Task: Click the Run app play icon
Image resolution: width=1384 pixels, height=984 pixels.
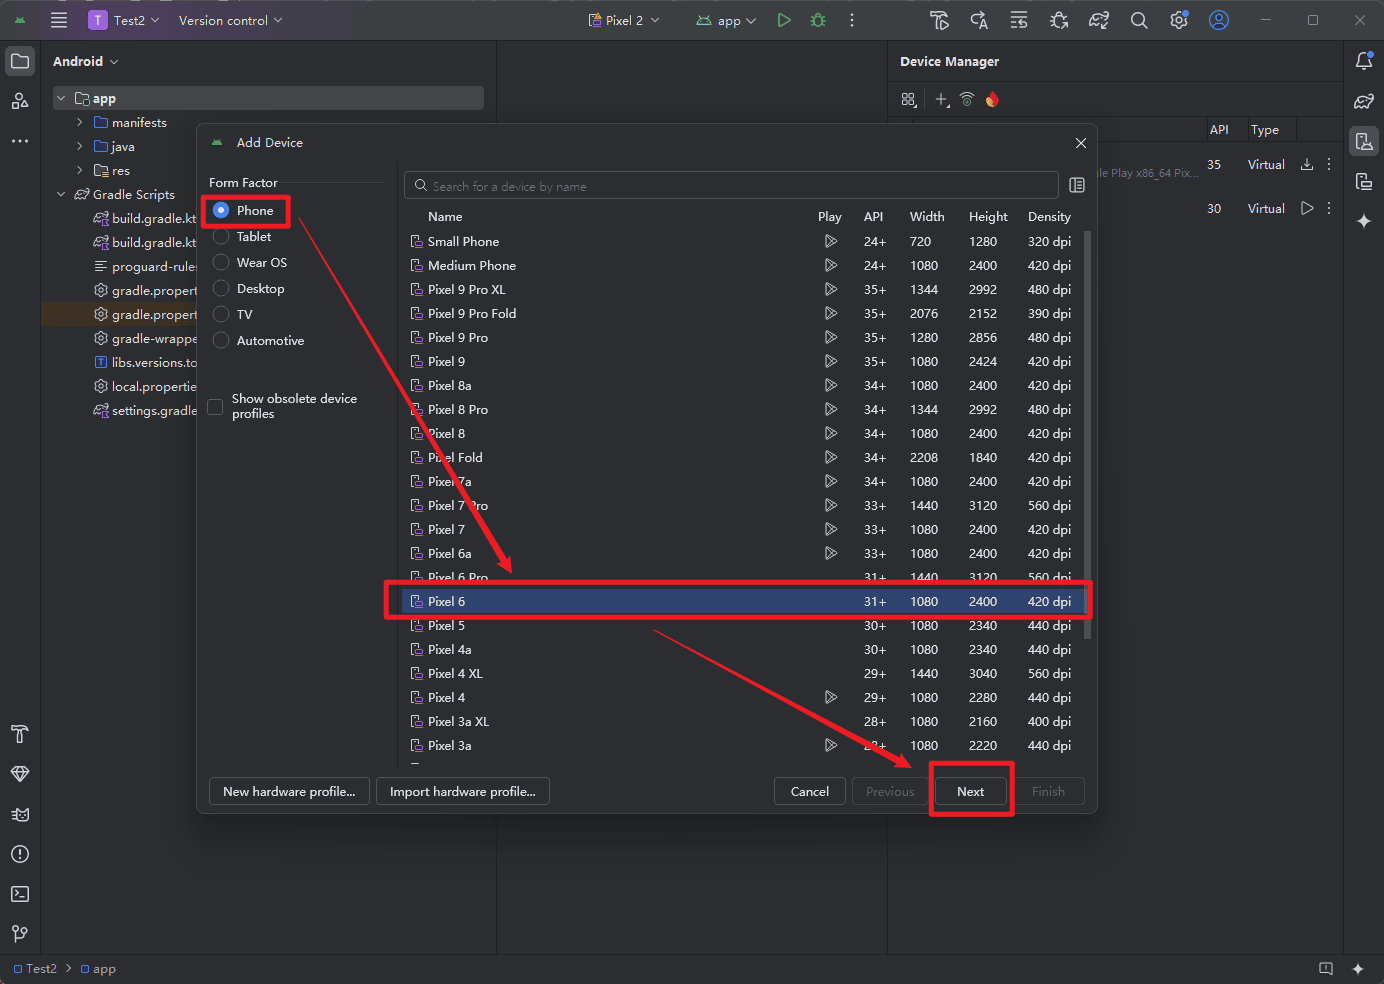Action: pos(784,20)
